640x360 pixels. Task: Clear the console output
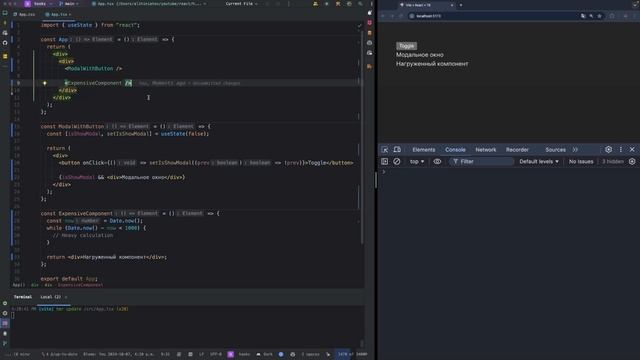(397, 162)
